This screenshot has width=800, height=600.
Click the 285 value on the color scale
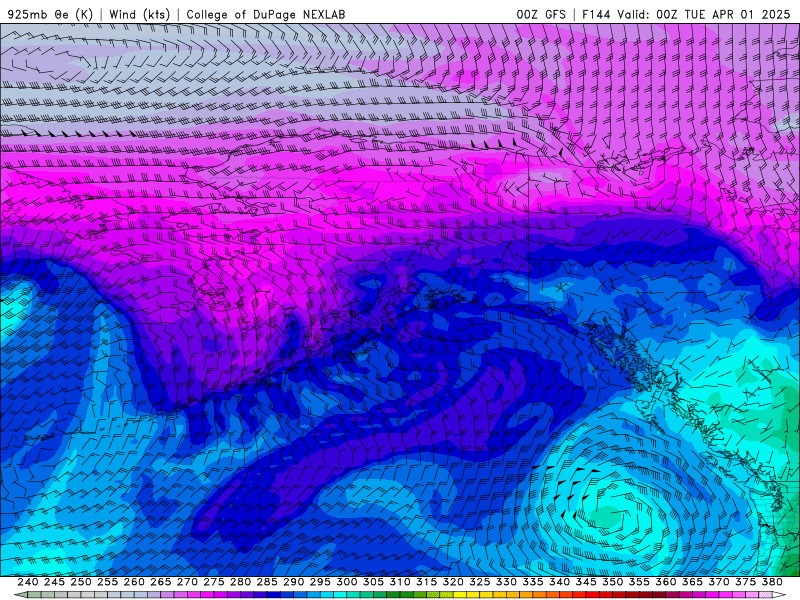tap(267, 582)
